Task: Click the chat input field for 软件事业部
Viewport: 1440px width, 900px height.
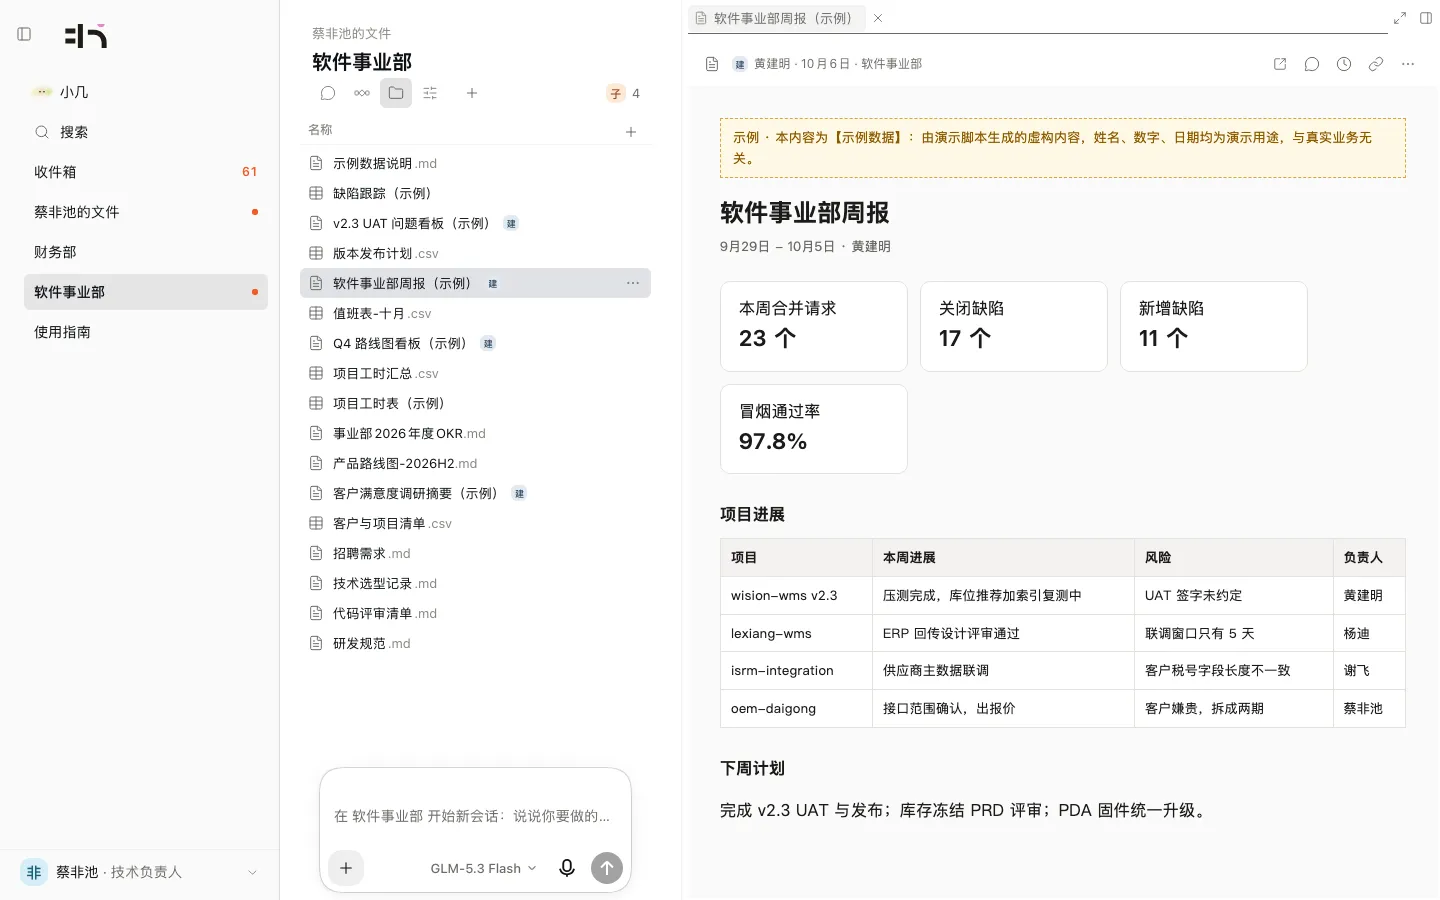Action: click(x=475, y=816)
